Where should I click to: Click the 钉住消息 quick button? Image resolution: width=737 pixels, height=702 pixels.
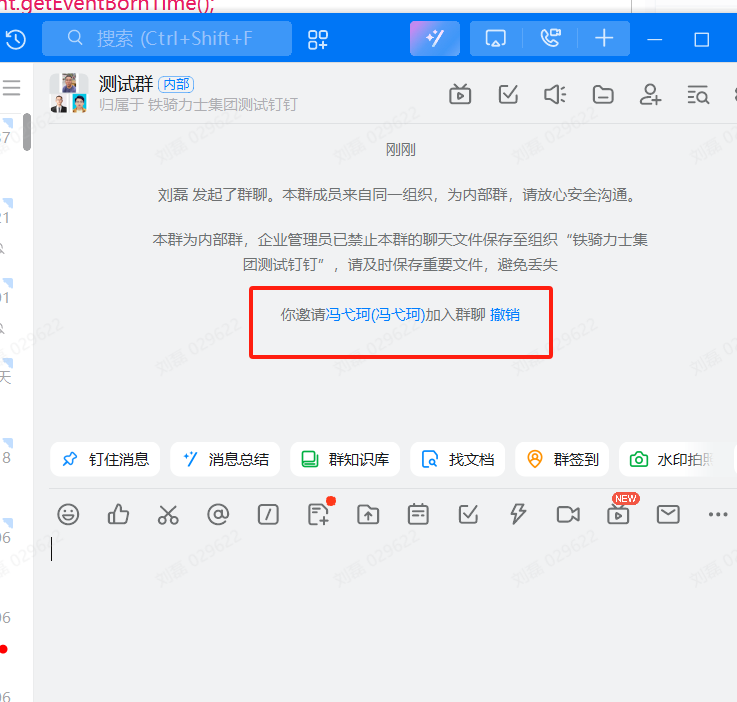(x=106, y=460)
